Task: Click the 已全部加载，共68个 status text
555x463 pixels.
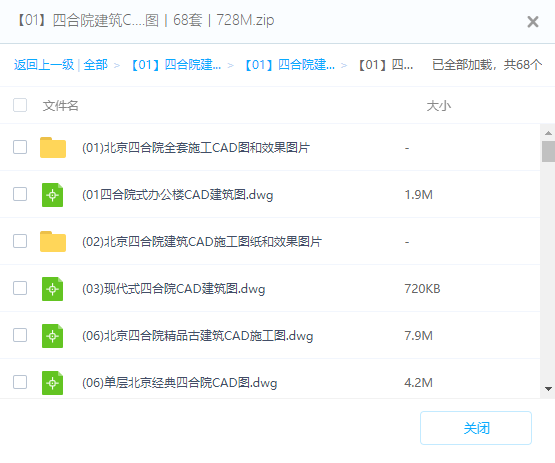Action: coord(487,65)
